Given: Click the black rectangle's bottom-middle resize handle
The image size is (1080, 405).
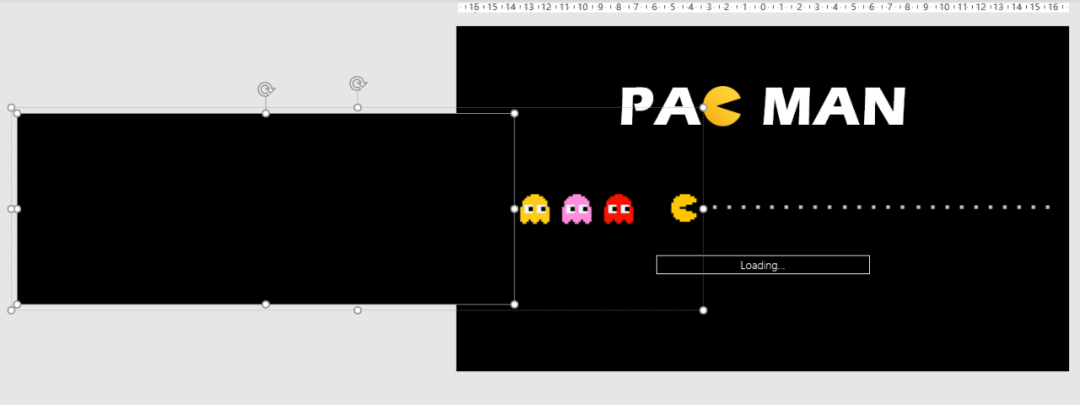Looking at the screenshot, I should pos(266,304).
